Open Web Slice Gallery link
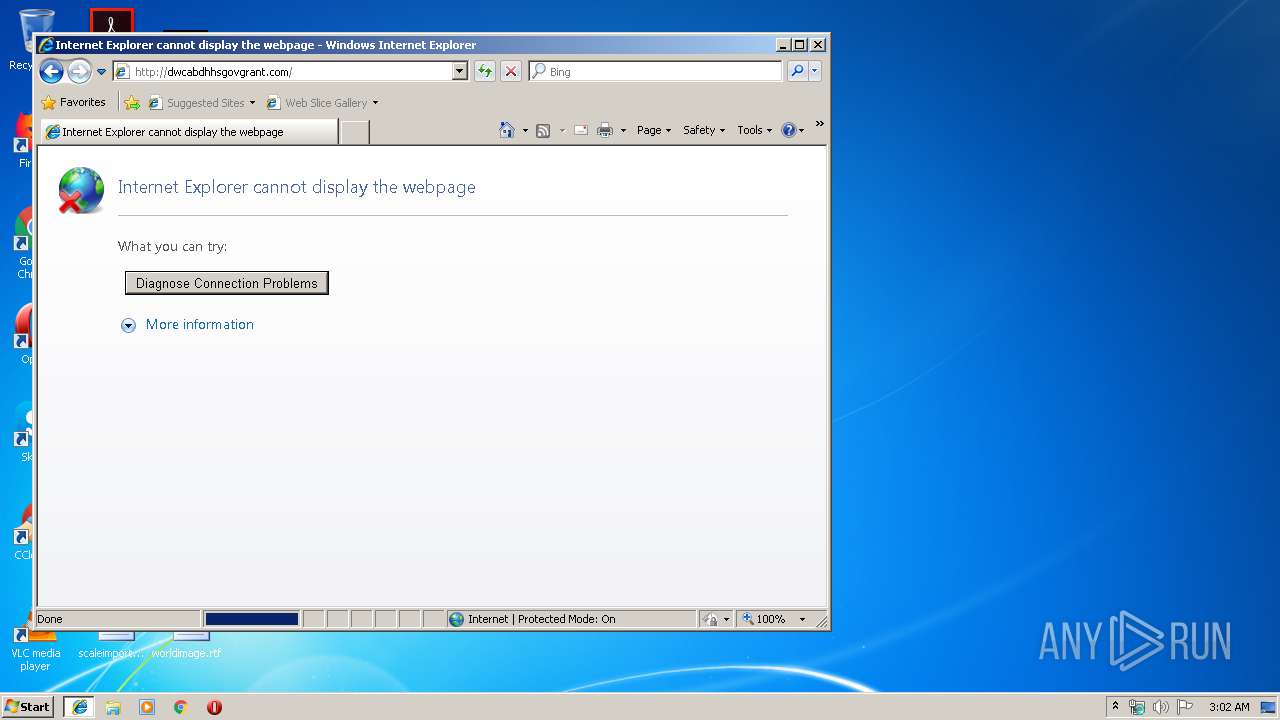Viewport: 1280px width, 720px height. (317, 102)
